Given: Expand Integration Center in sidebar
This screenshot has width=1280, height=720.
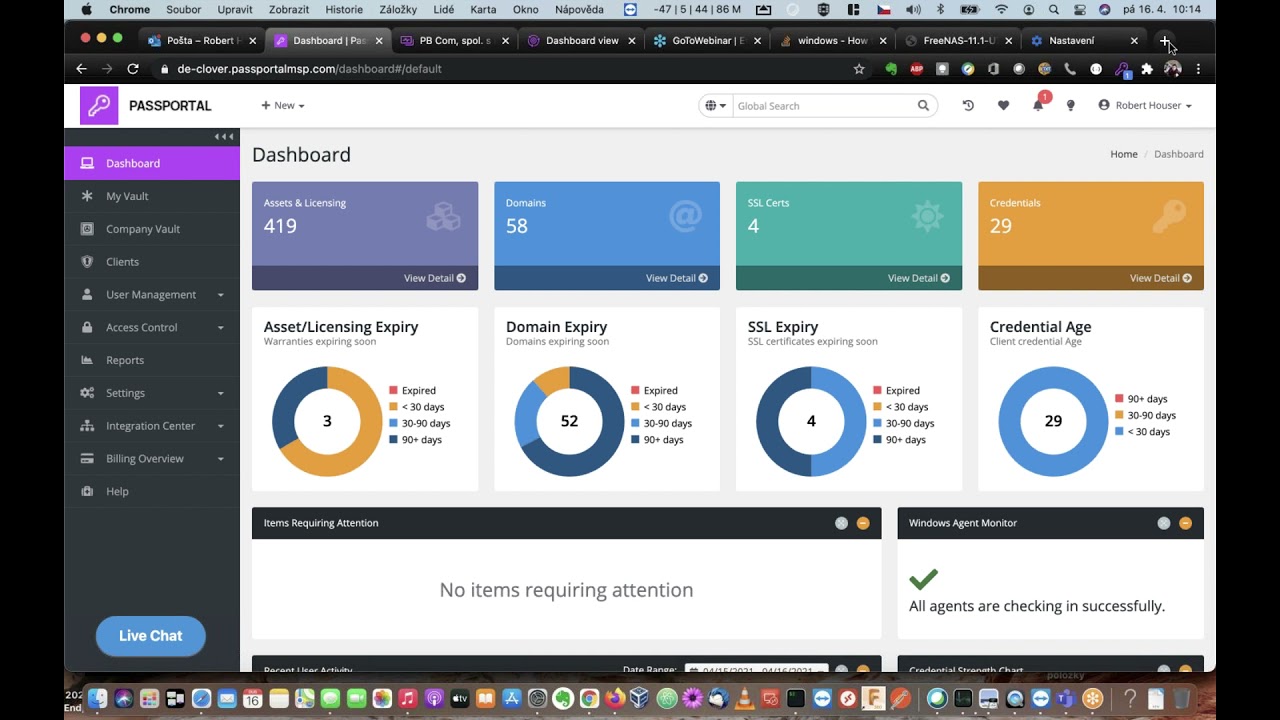Looking at the screenshot, I should point(152,426).
